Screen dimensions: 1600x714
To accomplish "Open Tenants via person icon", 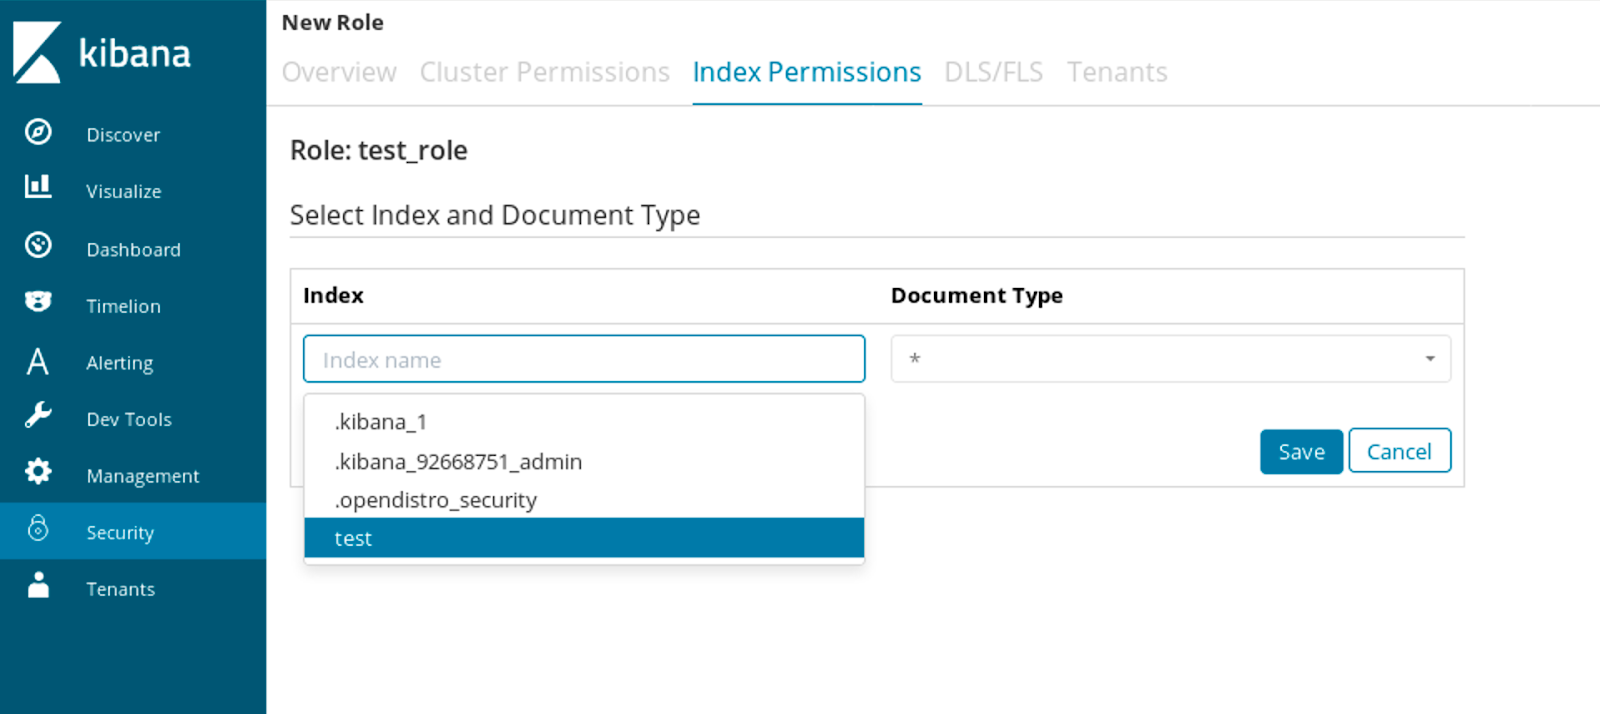I will (x=38, y=585).
